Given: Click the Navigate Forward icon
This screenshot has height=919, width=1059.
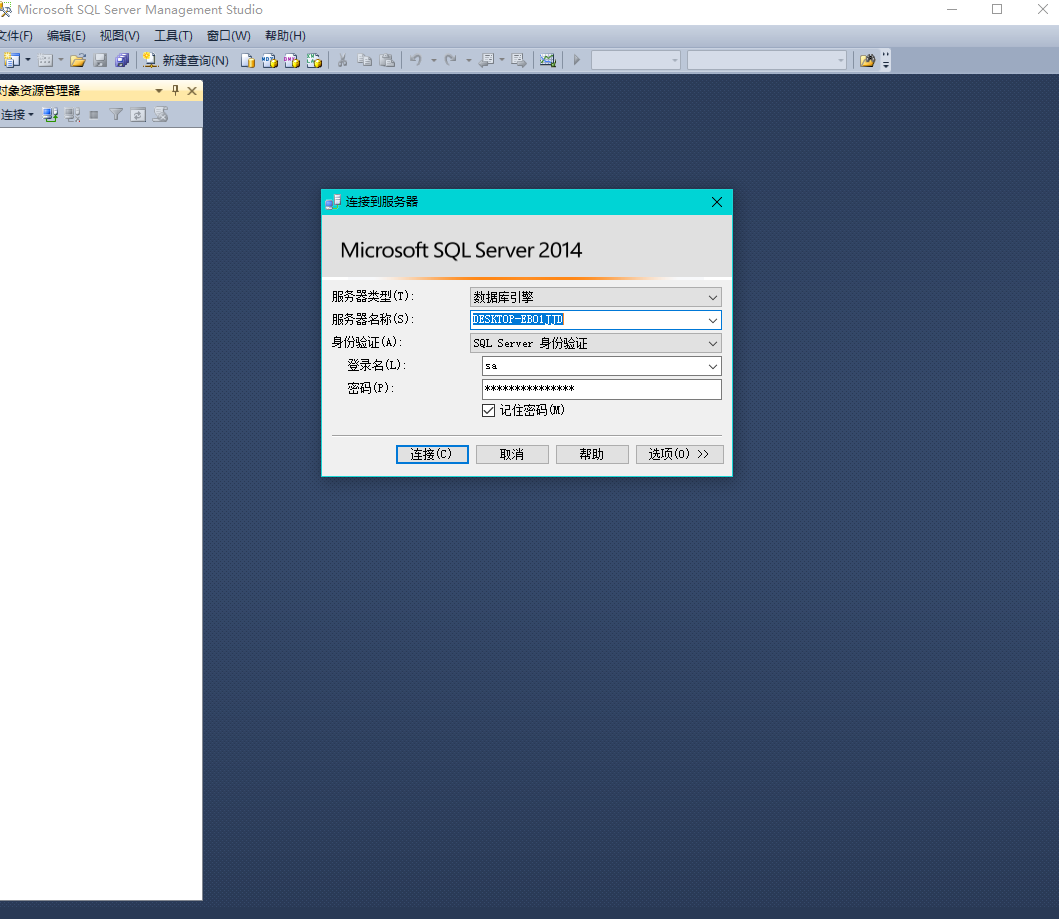Looking at the screenshot, I should tap(519, 60).
